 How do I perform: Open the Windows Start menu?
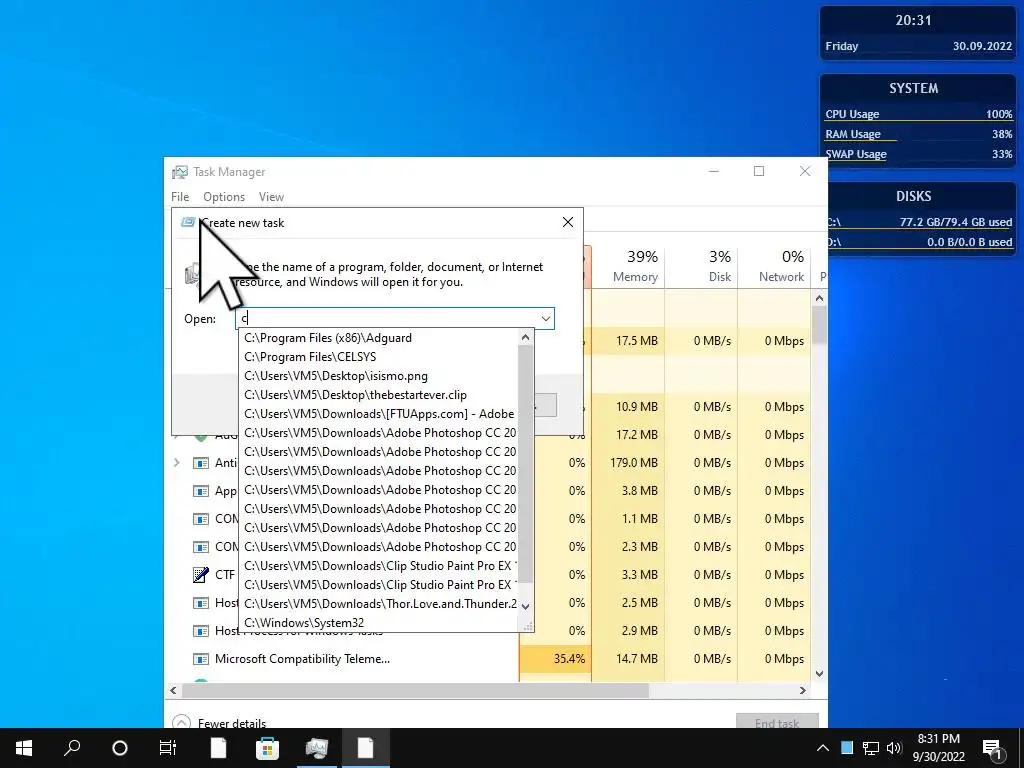[x=24, y=748]
